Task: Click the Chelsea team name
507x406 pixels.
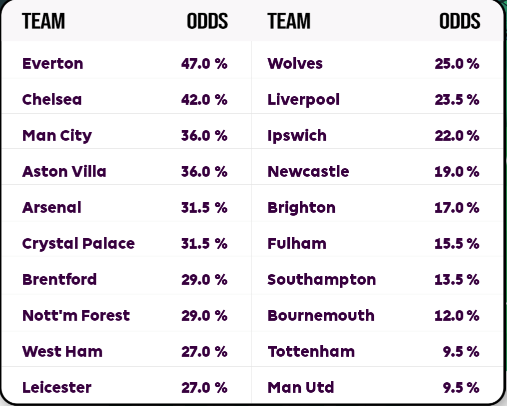Action: pyautogui.click(x=52, y=99)
